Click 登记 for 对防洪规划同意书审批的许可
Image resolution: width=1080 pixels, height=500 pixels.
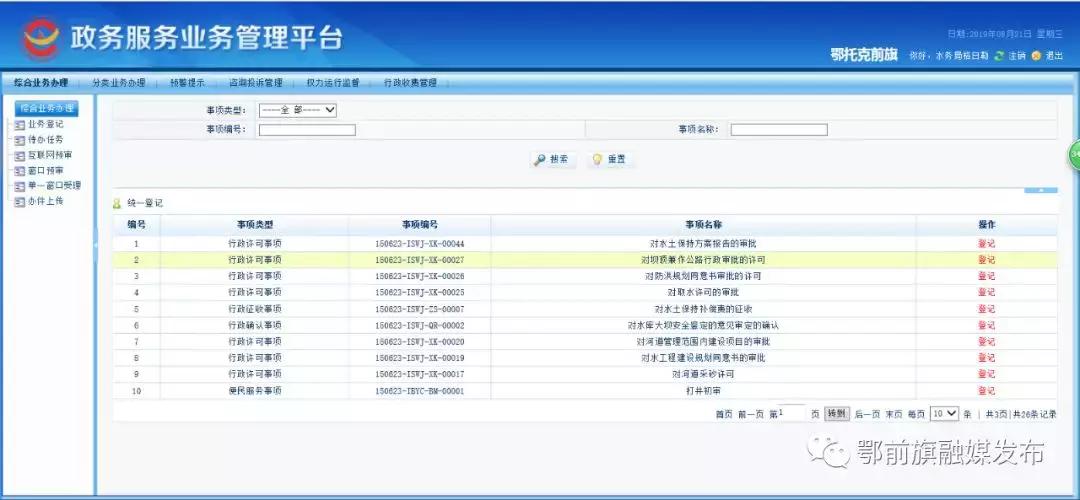pos(986,276)
